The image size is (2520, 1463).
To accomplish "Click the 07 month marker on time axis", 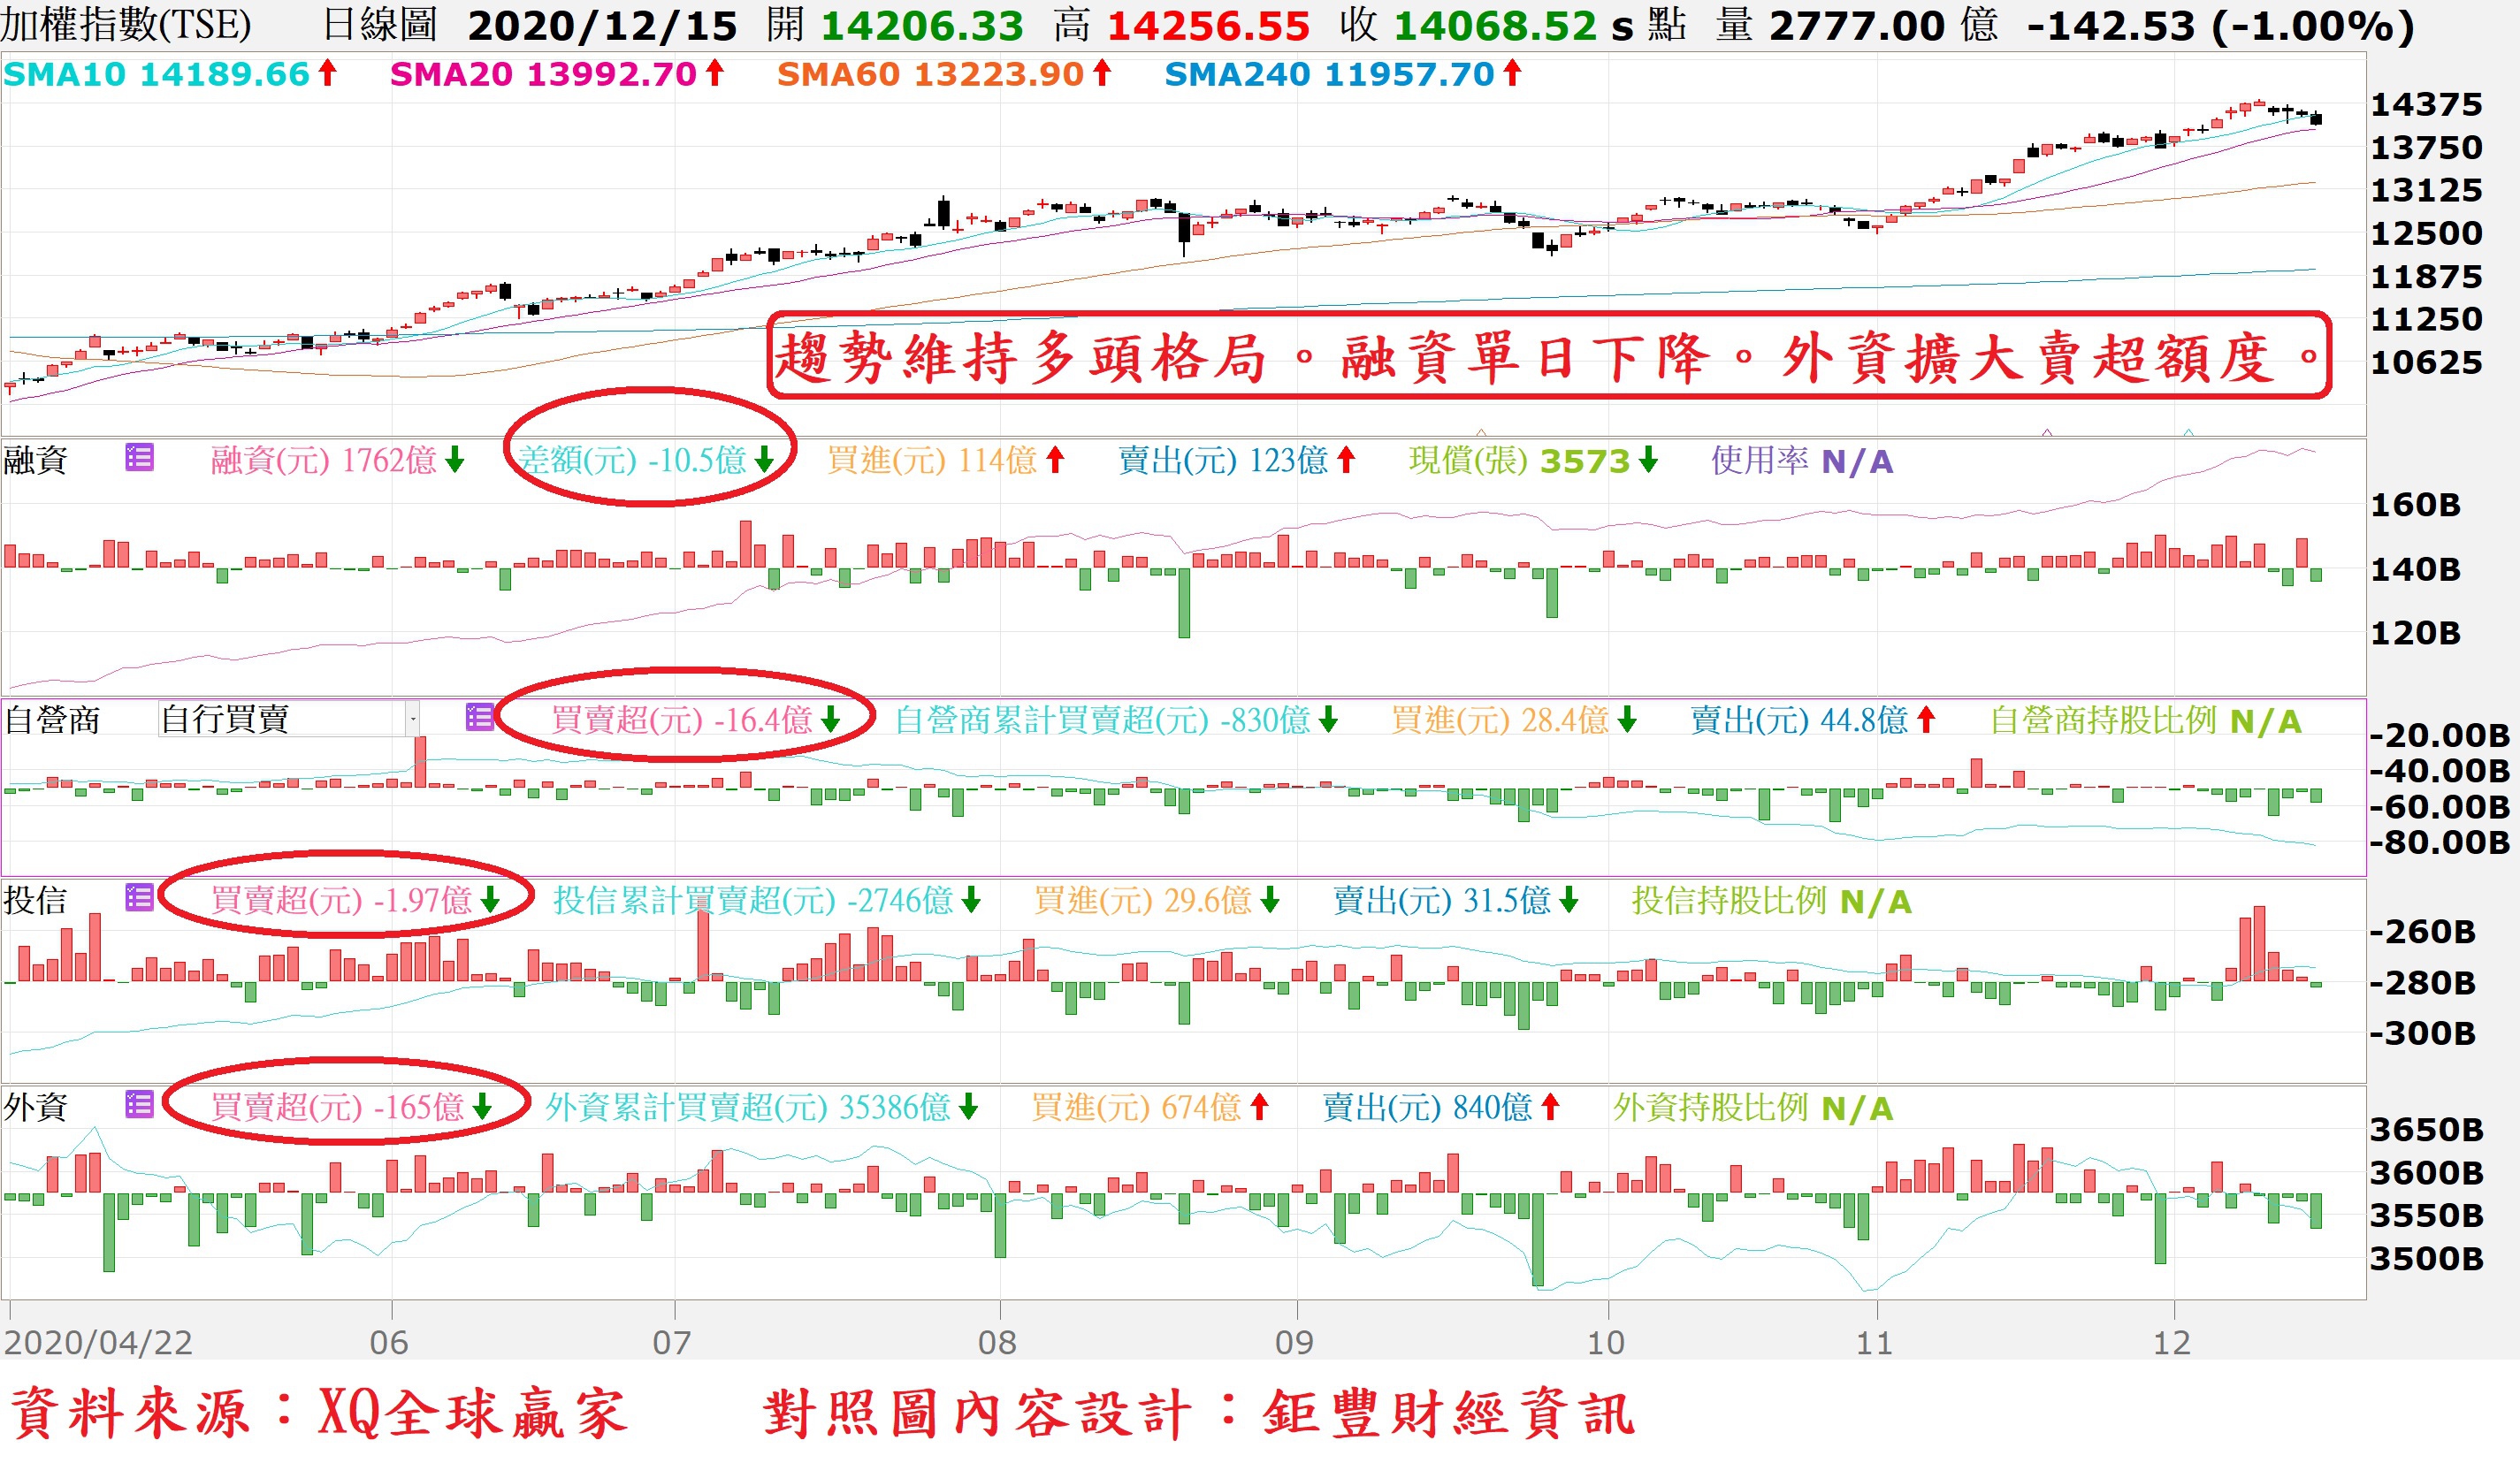I will pyautogui.click(x=672, y=1342).
